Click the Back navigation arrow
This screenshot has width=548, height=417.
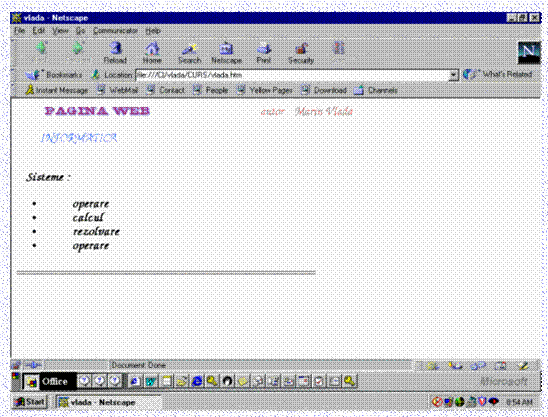tap(41, 52)
